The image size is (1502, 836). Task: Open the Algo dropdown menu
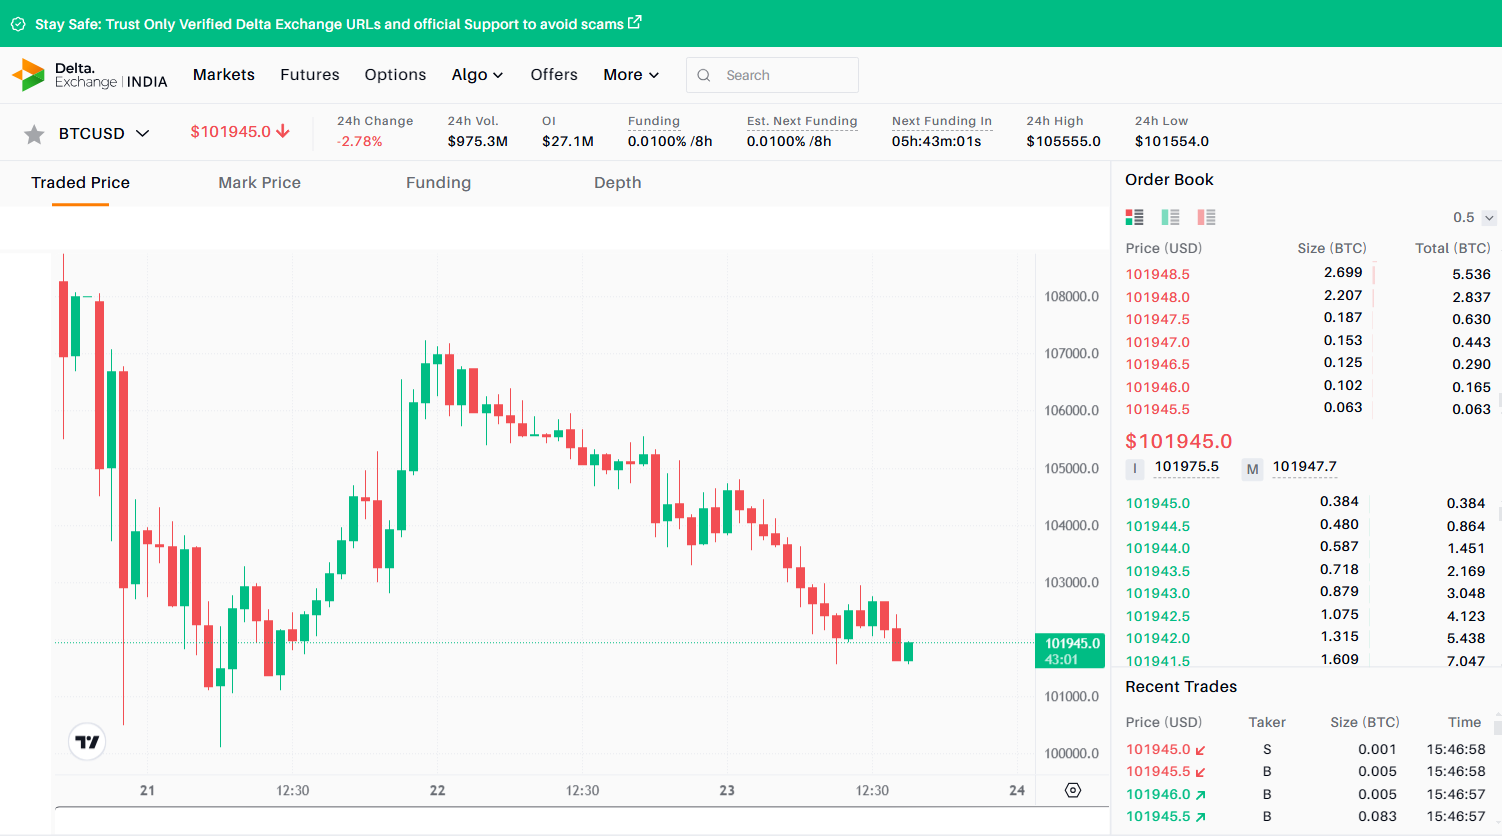[477, 75]
